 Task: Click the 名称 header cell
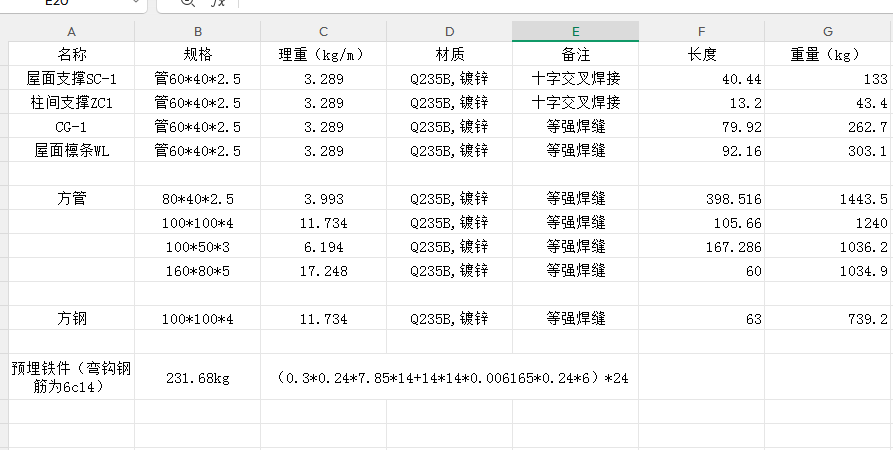pos(71,54)
